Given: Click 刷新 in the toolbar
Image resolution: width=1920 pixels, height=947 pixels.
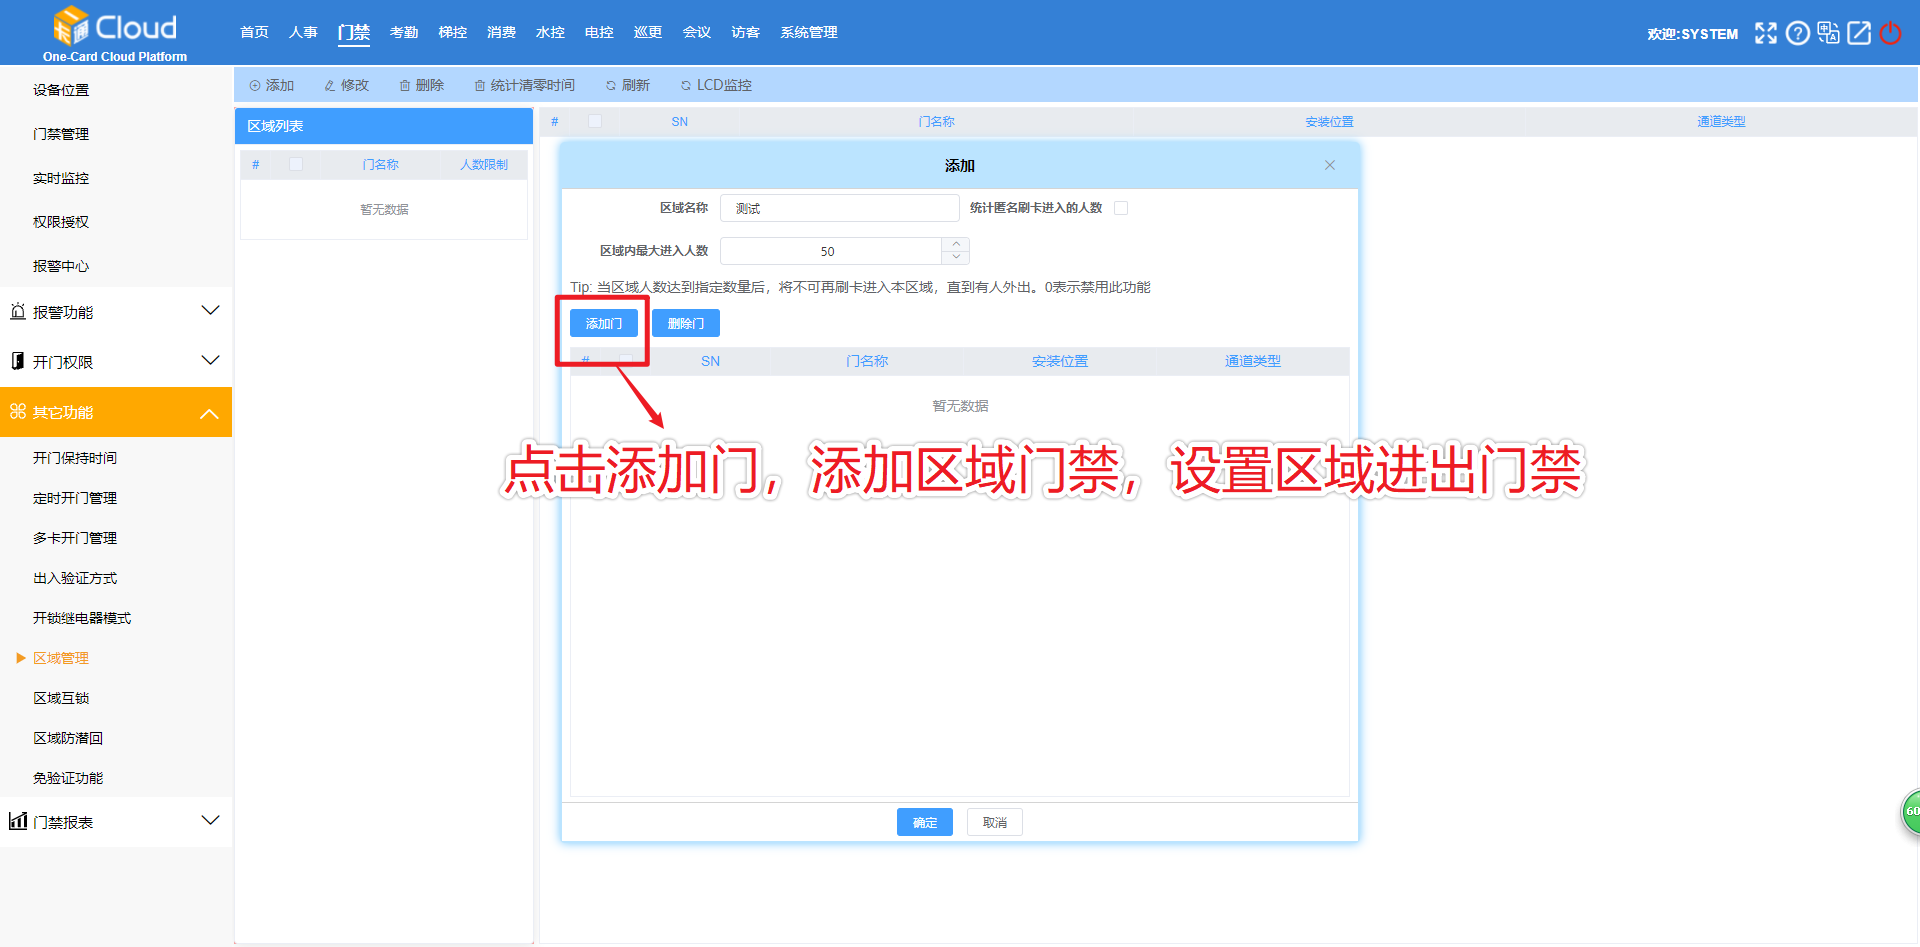Looking at the screenshot, I should pyautogui.click(x=628, y=85).
